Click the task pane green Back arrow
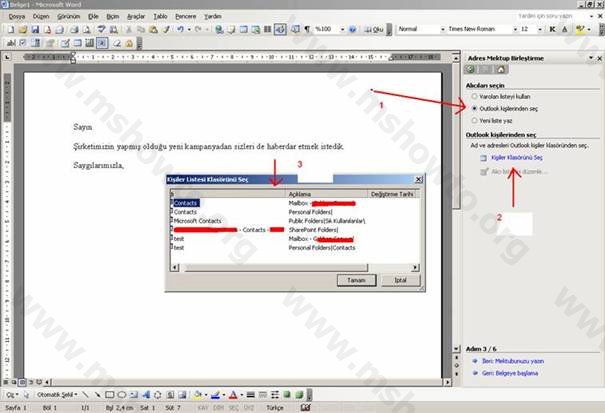605x413 pixels. pyautogui.click(x=470, y=69)
